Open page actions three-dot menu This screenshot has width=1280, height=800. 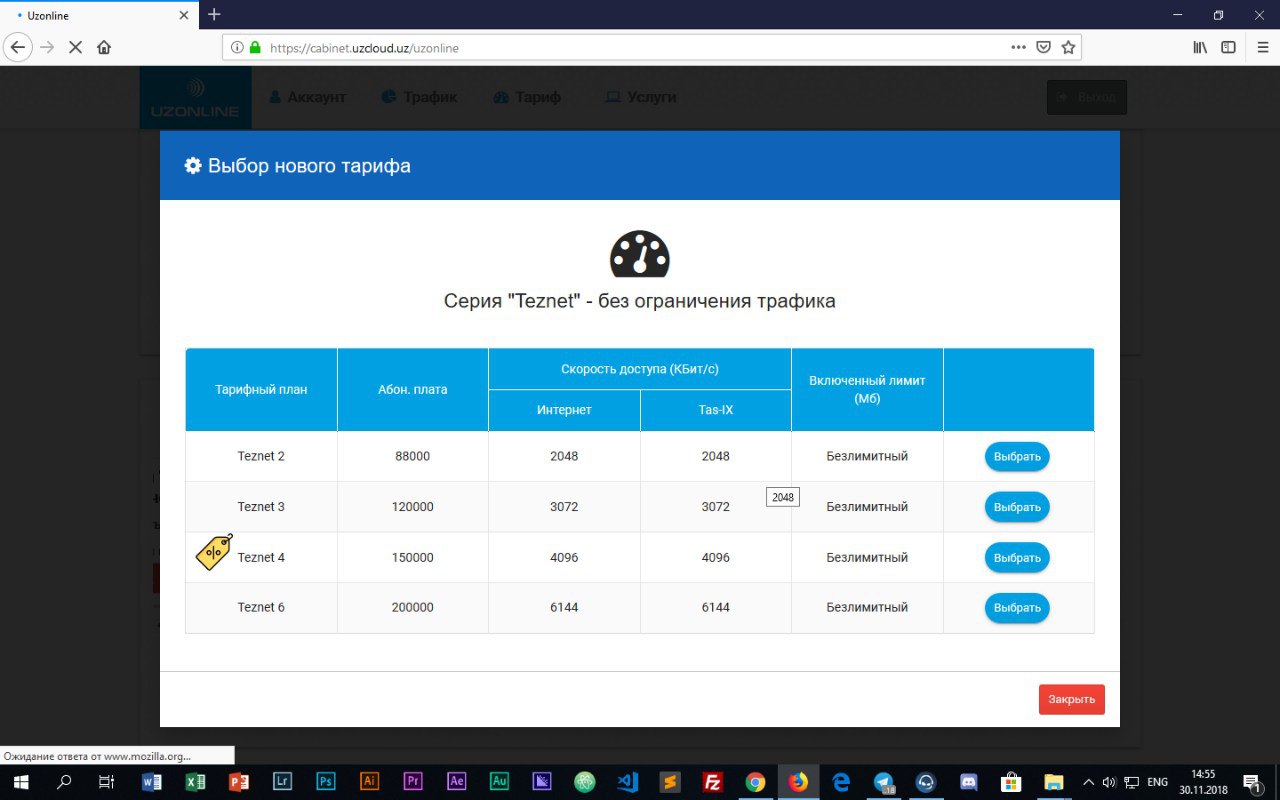point(1018,47)
